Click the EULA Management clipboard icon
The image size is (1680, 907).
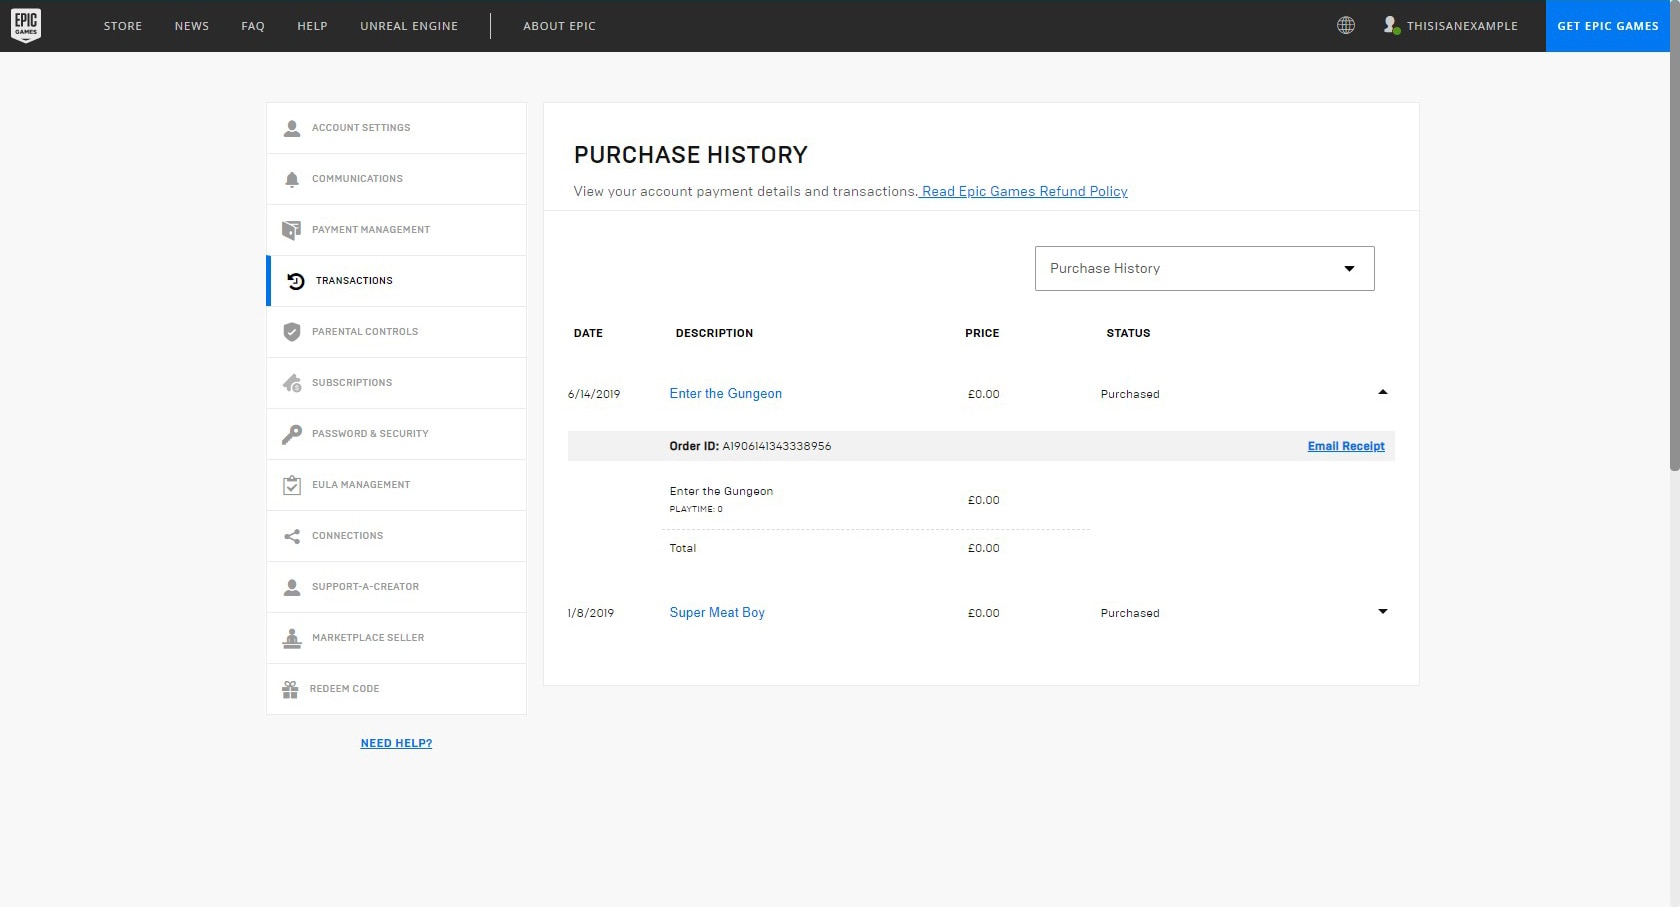[292, 485]
